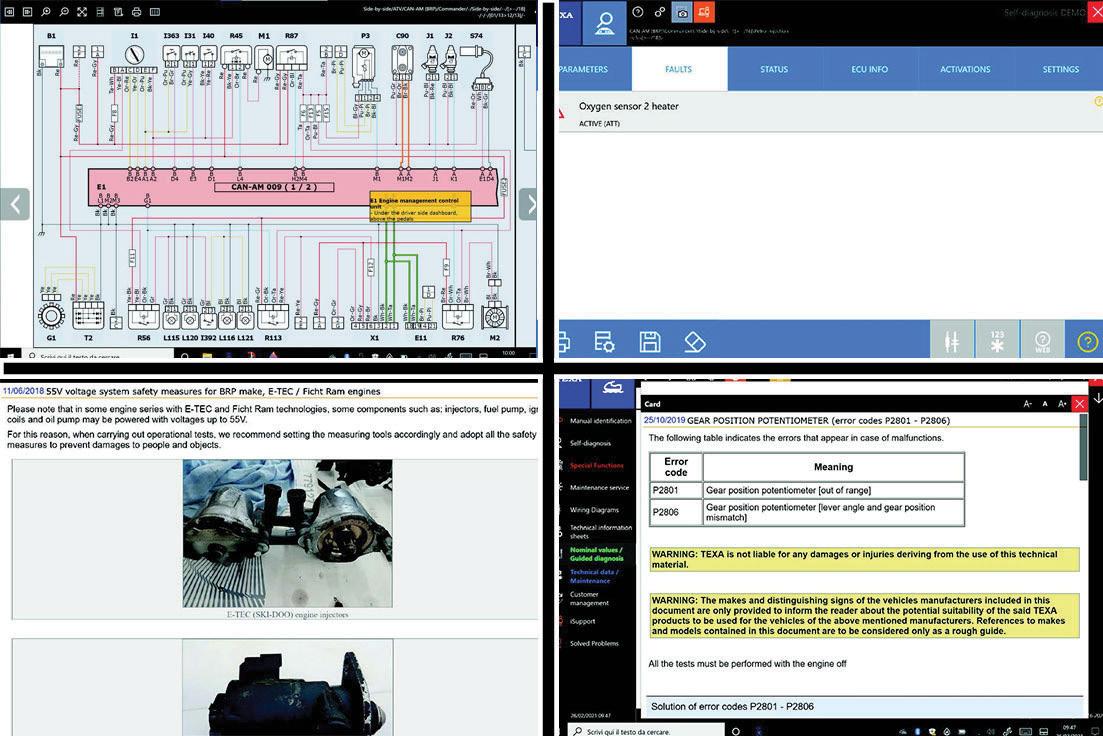Open the self-diagnosis vehicle search icon

(604, 23)
